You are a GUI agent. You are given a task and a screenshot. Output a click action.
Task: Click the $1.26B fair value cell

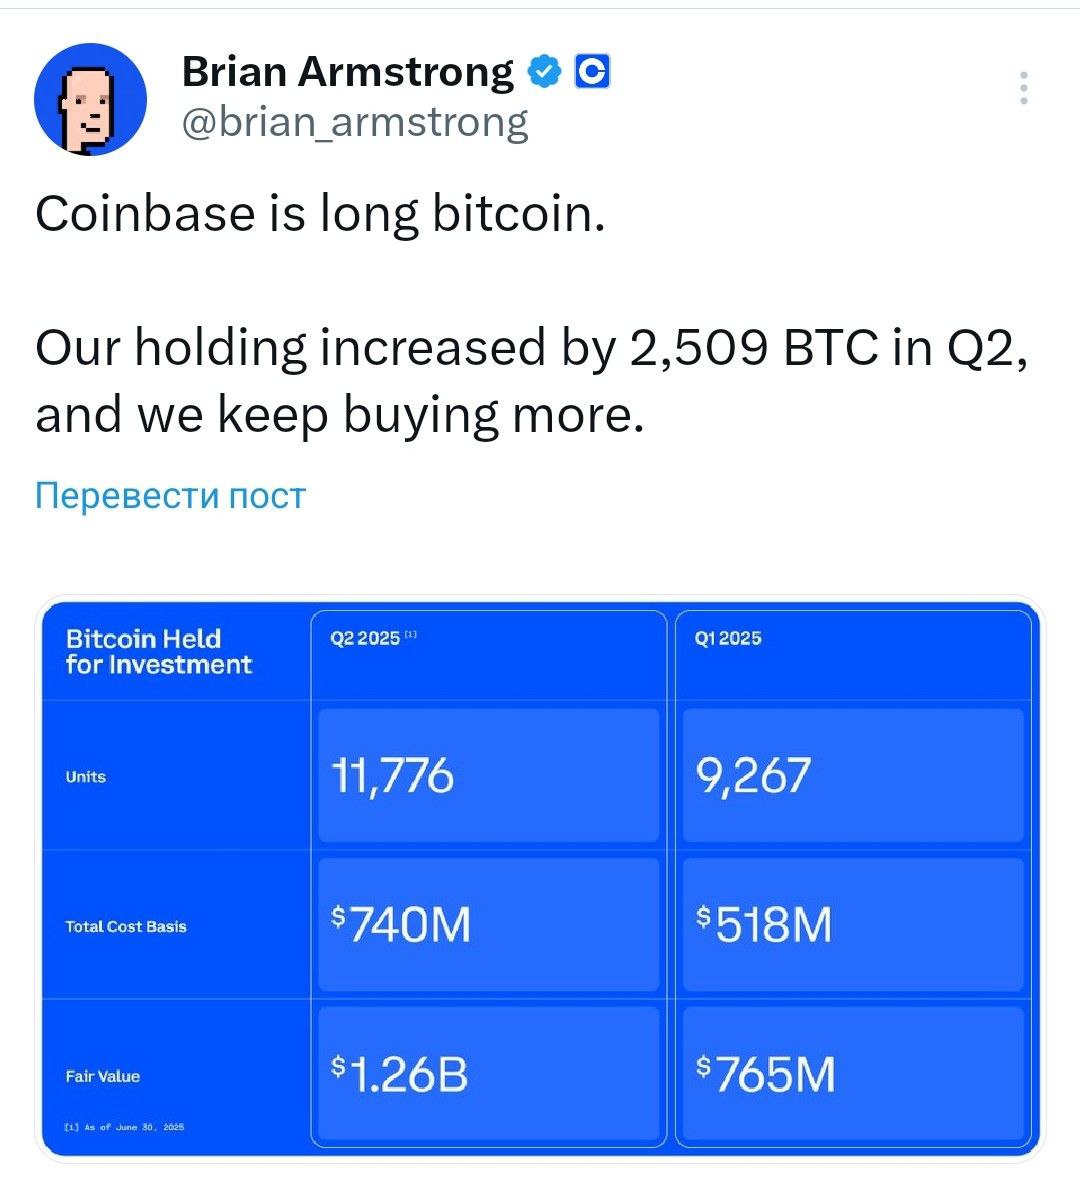click(489, 1073)
